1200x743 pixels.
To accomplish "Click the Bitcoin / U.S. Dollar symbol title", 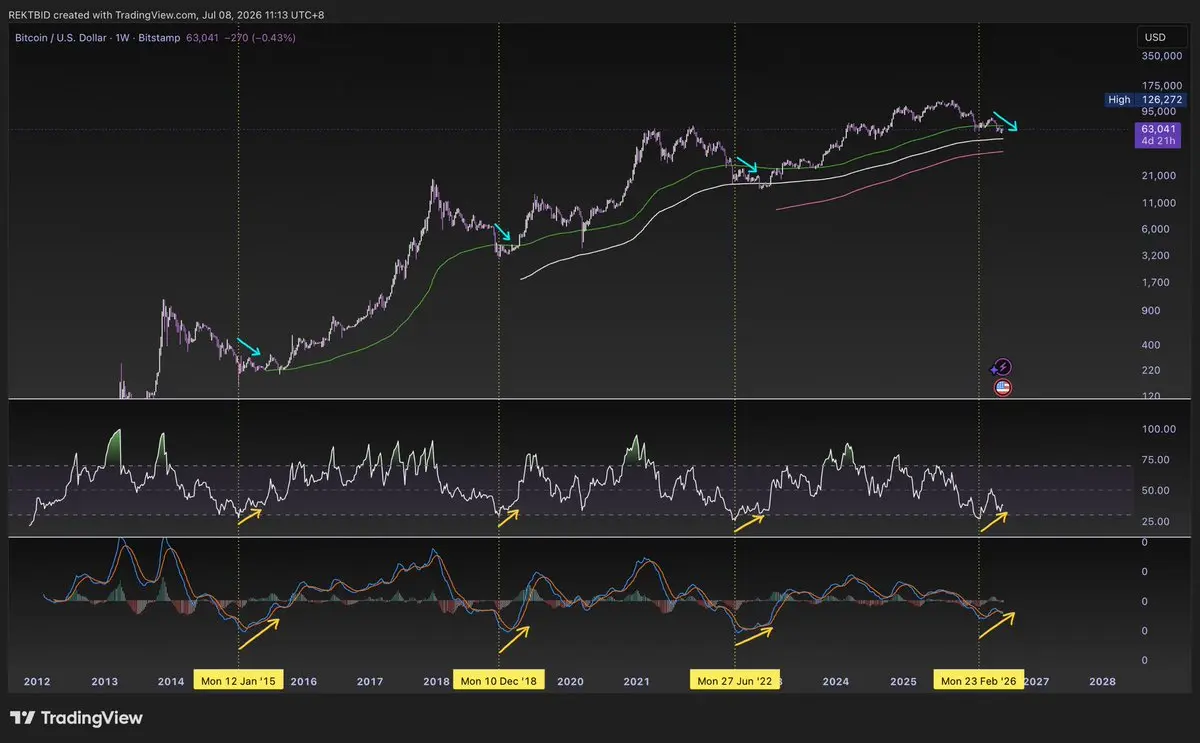I will (60, 38).
